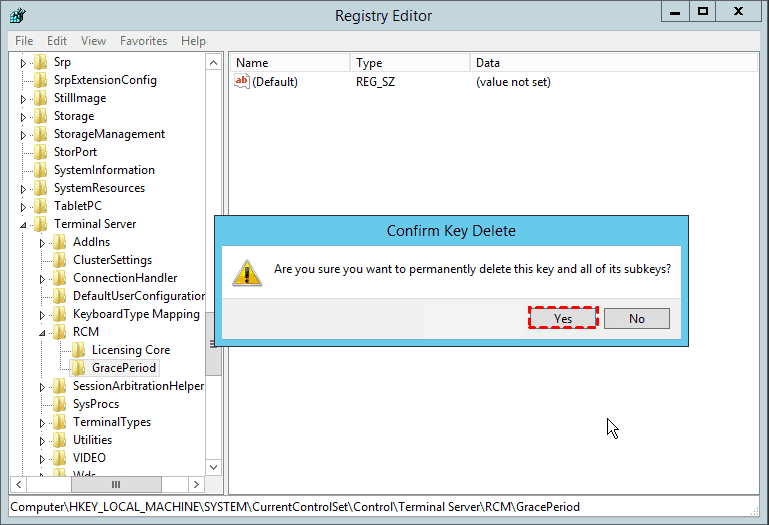Select the Storage folder icon
769x525 pixels.
[41, 116]
